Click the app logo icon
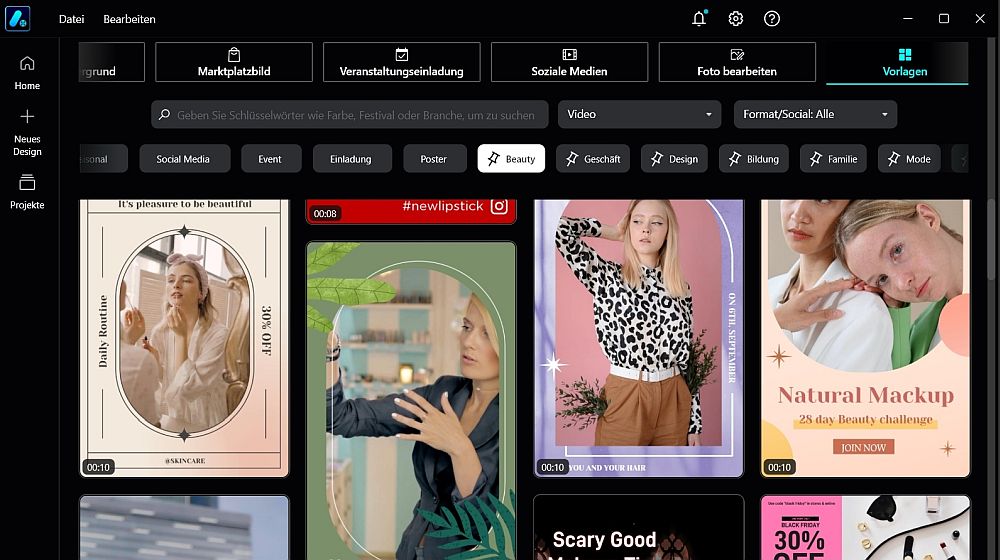The image size is (1000, 560). pos(17,18)
